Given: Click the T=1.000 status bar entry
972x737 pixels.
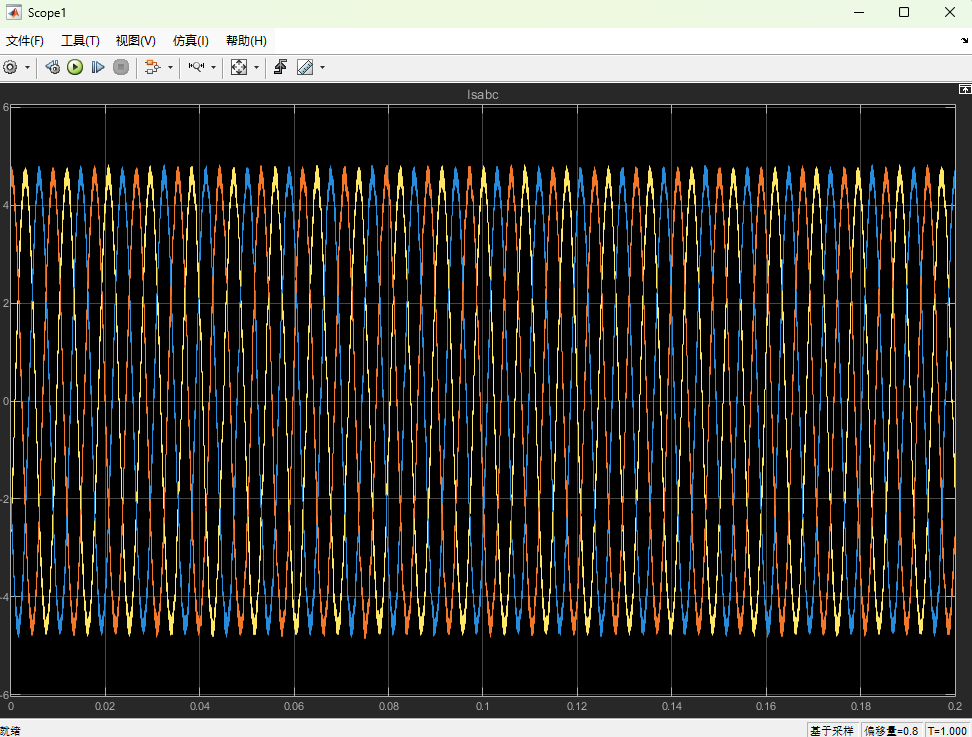Looking at the screenshot, I should point(947,731).
